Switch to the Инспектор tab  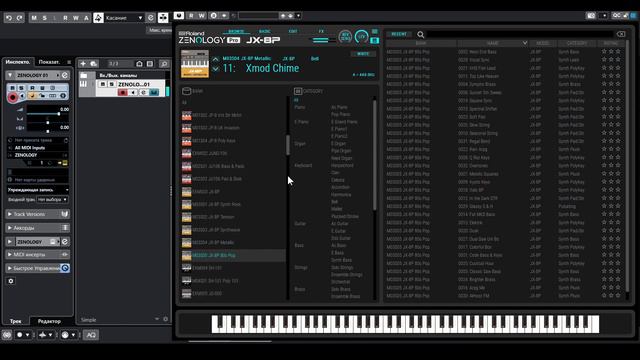pos(18,62)
